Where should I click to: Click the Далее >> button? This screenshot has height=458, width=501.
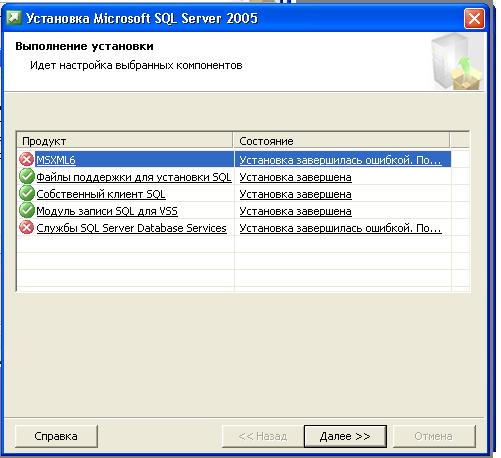pos(345,436)
